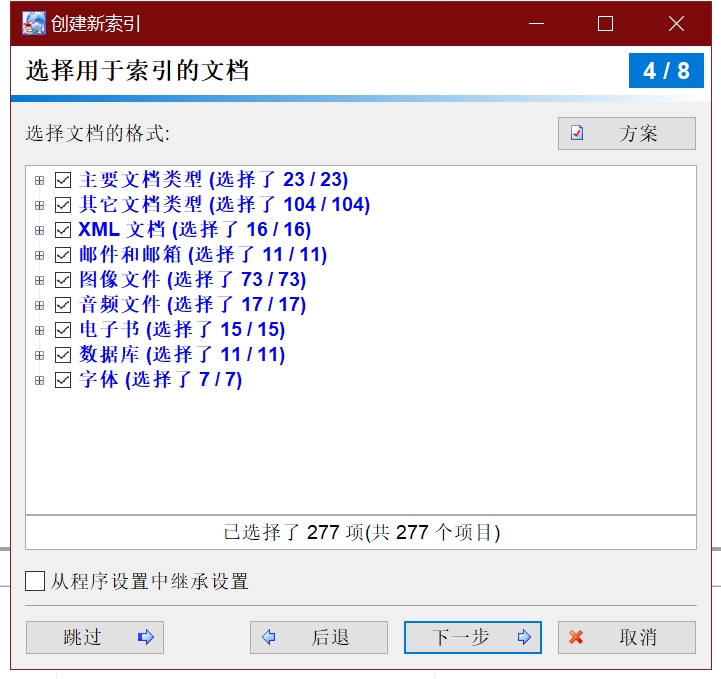Expand the 音频文件 tree node

pyautogui.click(x=40, y=305)
